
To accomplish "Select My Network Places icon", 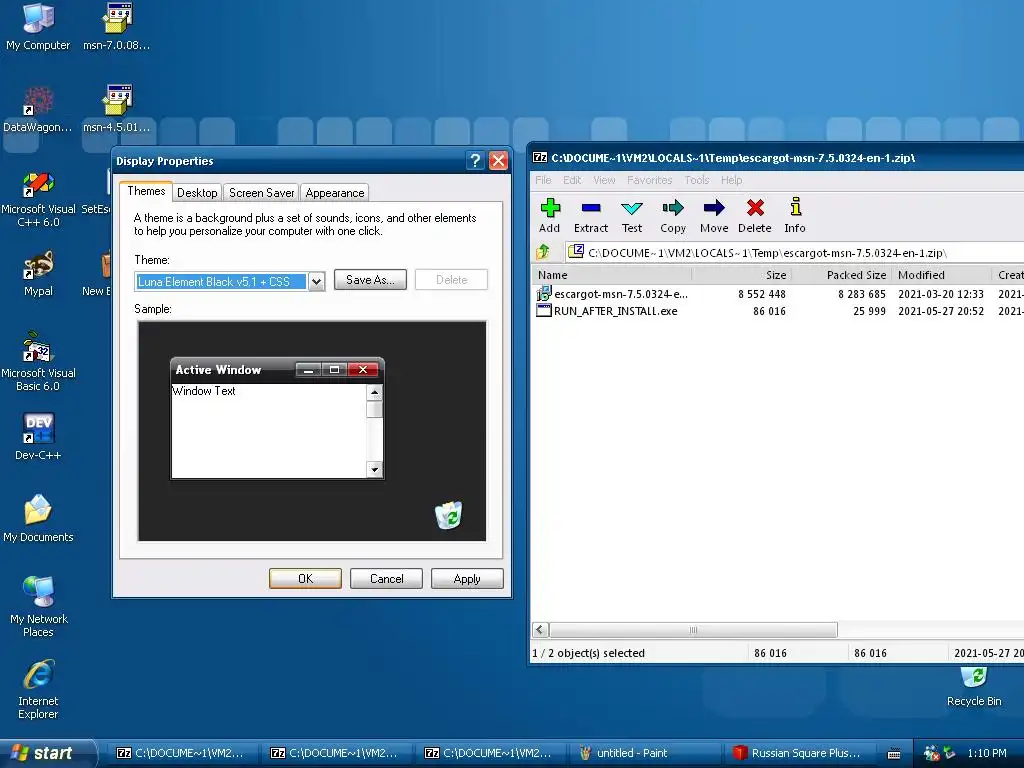I will point(38,607).
